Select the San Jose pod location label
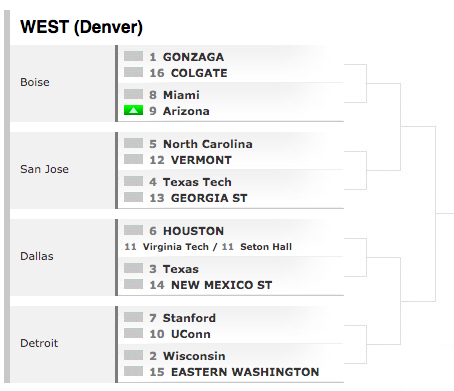454x391 pixels. (x=44, y=169)
